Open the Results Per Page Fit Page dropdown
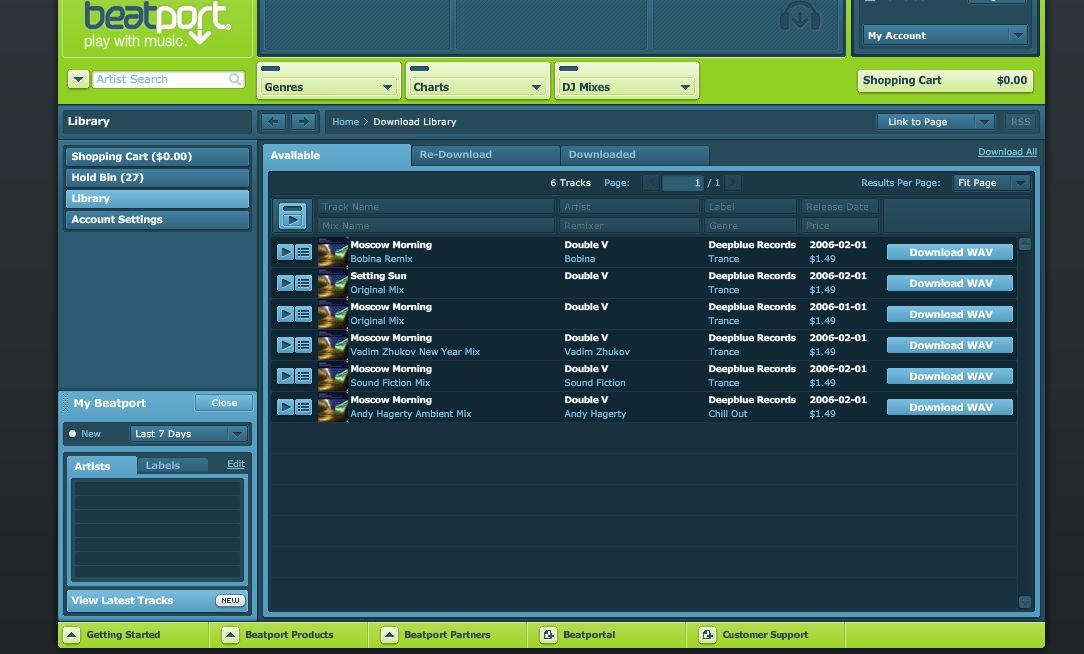This screenshot has height=654, width=1084. (991, 183)
